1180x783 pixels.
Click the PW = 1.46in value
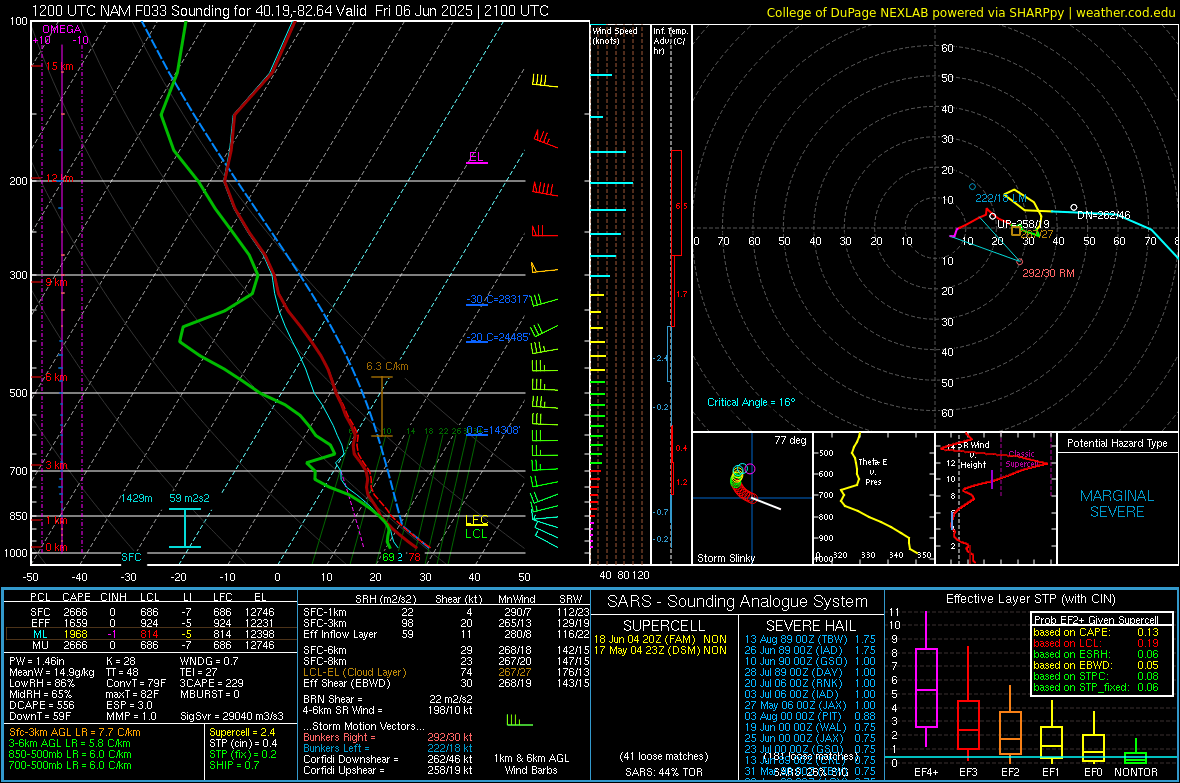point(37,661)
